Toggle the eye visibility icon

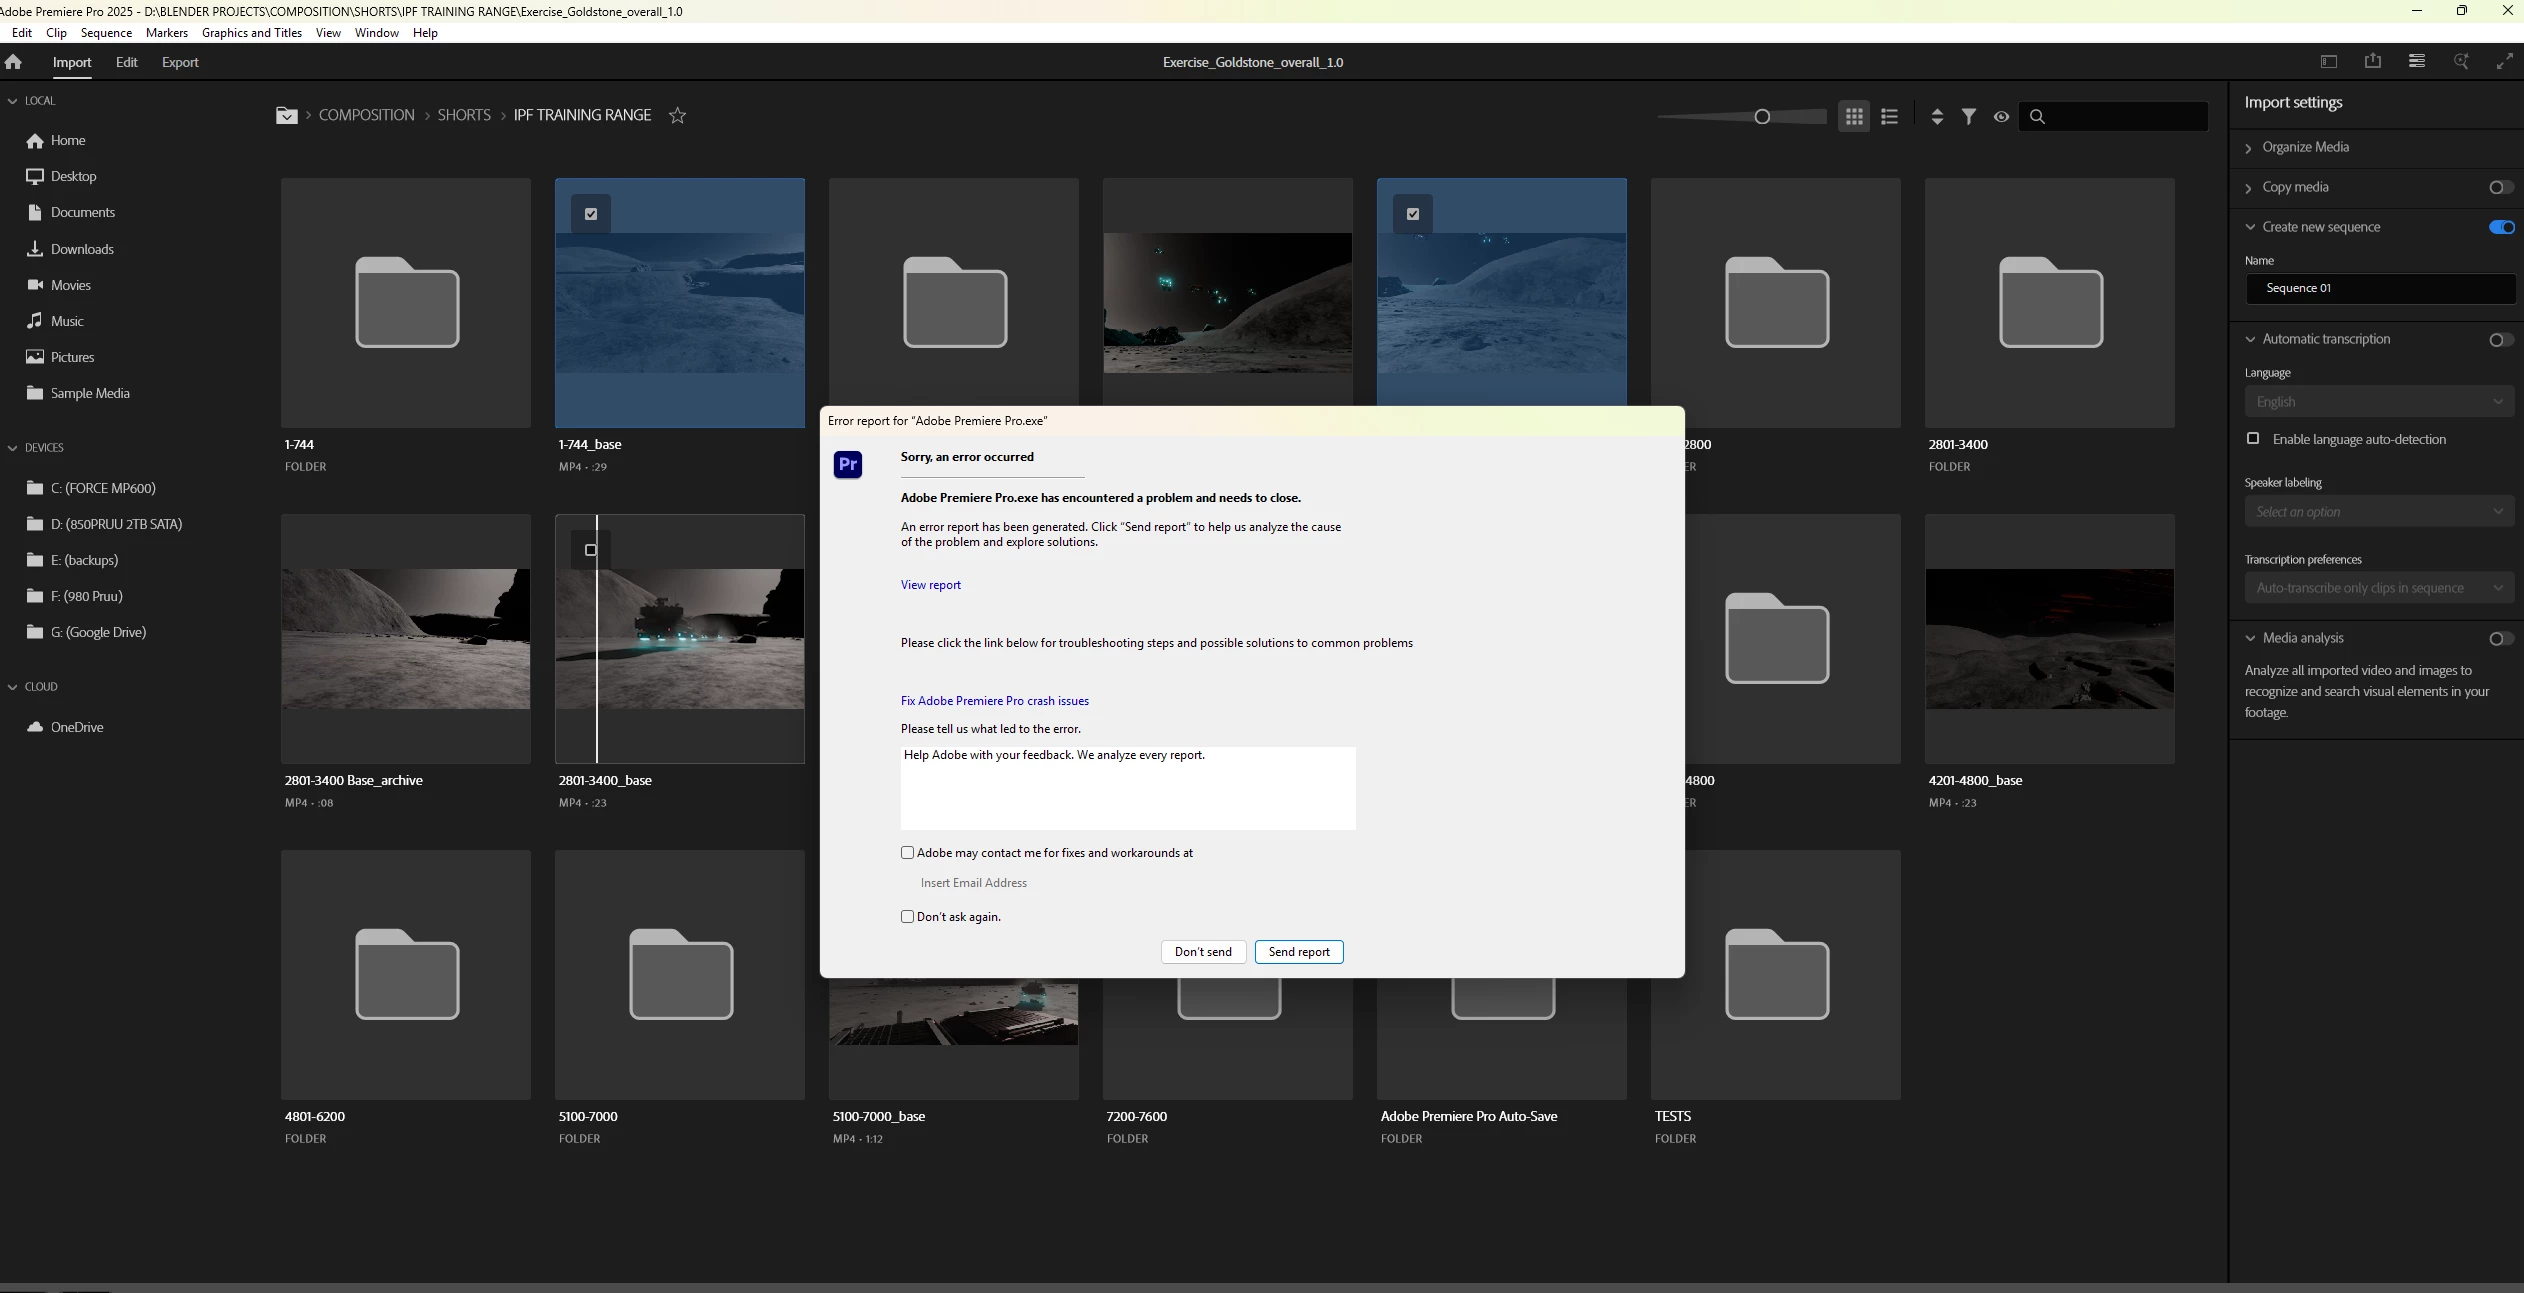2001,117
